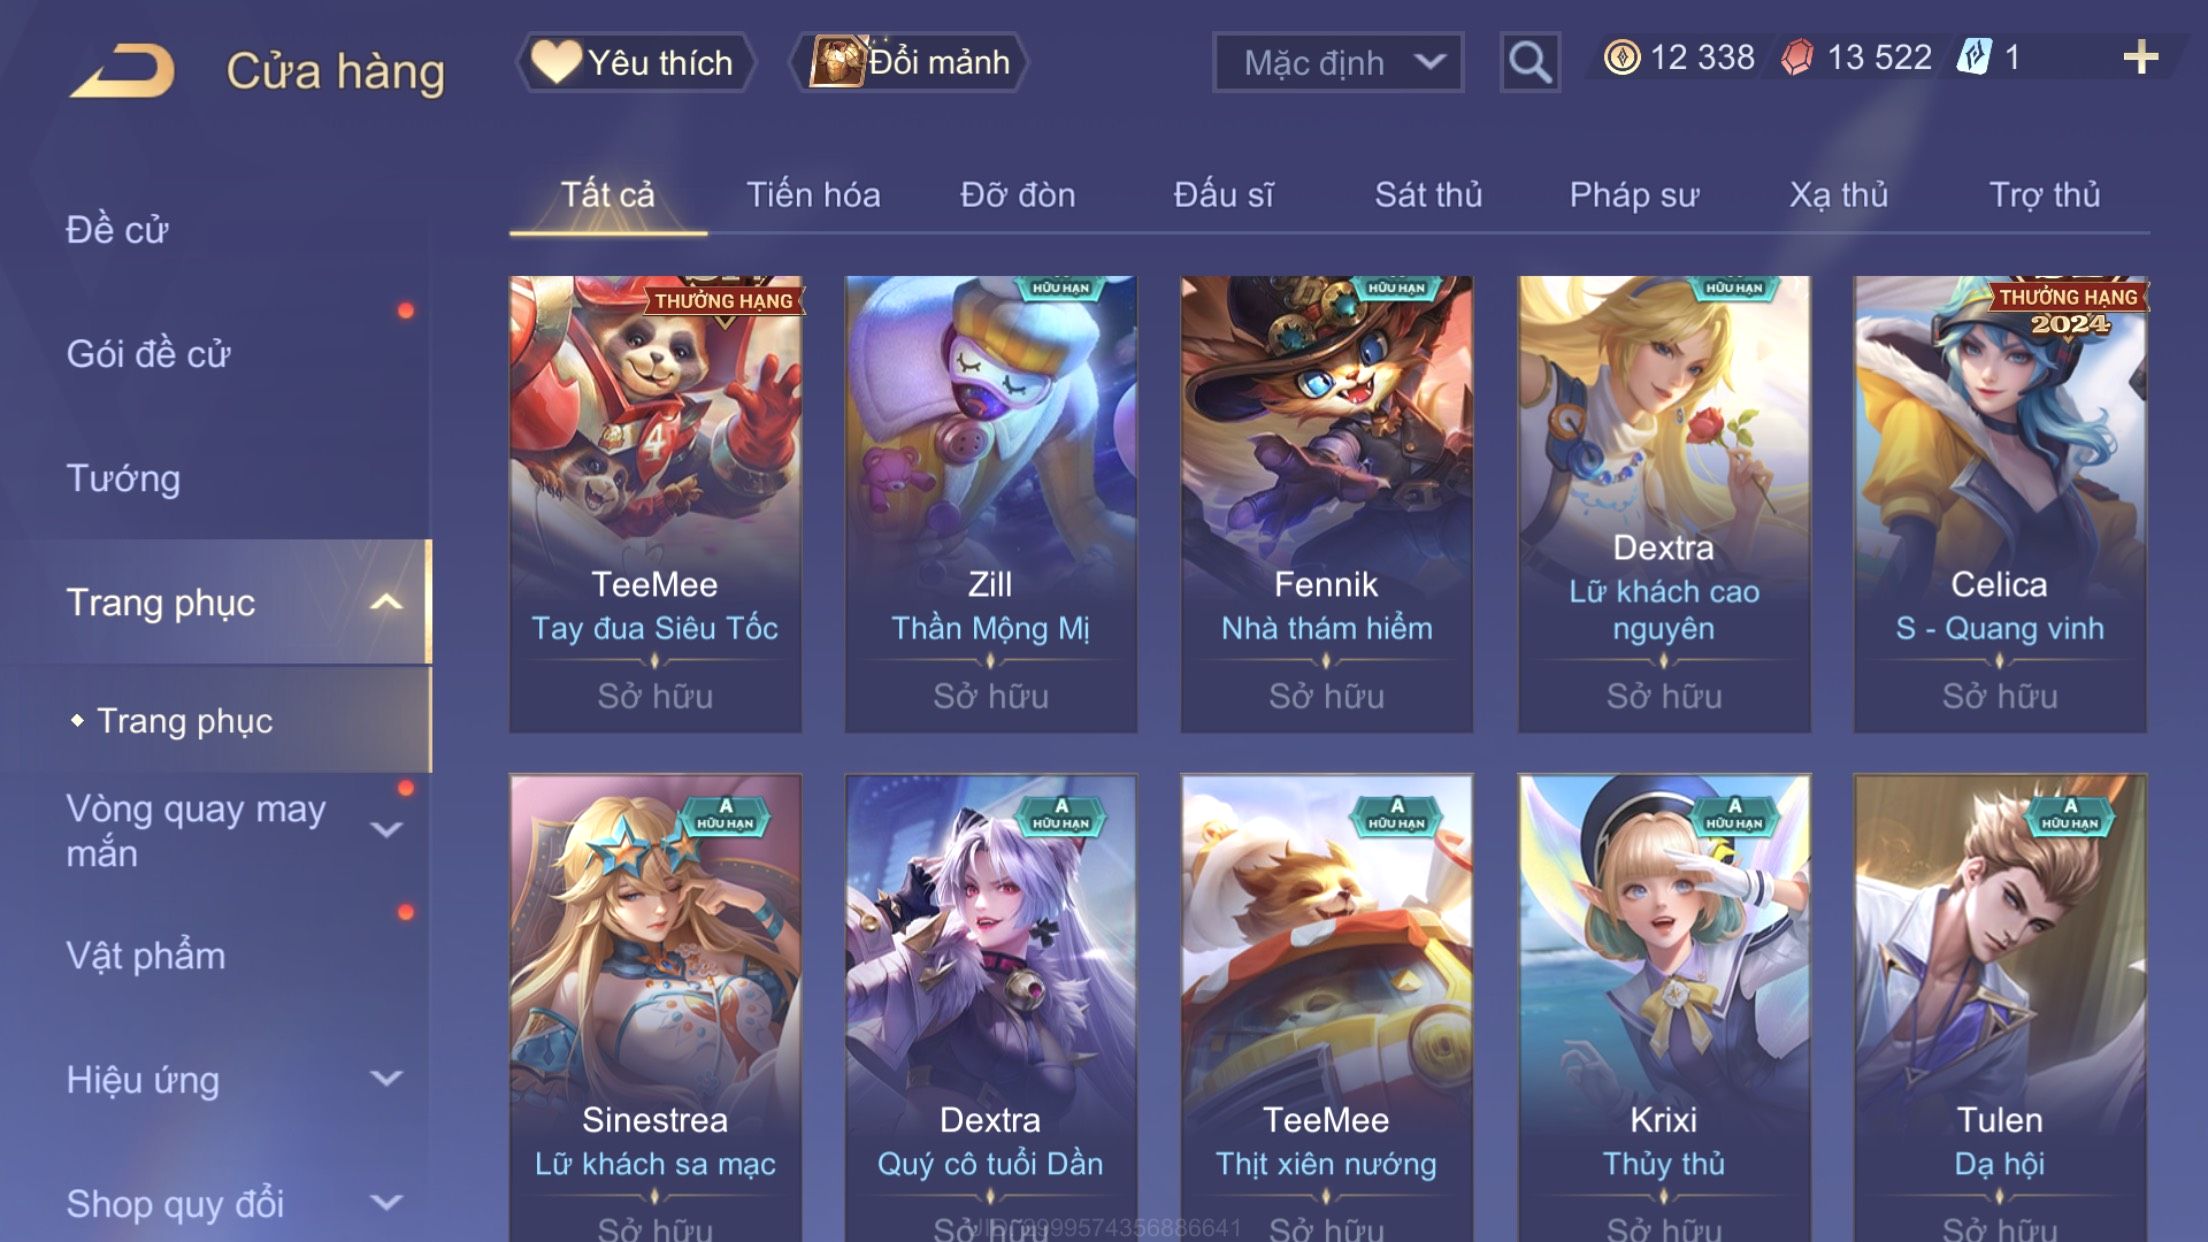This screenshot has height=1242, width=2208.
Task: Click the blue voucher ticket icon
Action: tap(1974, 58)
